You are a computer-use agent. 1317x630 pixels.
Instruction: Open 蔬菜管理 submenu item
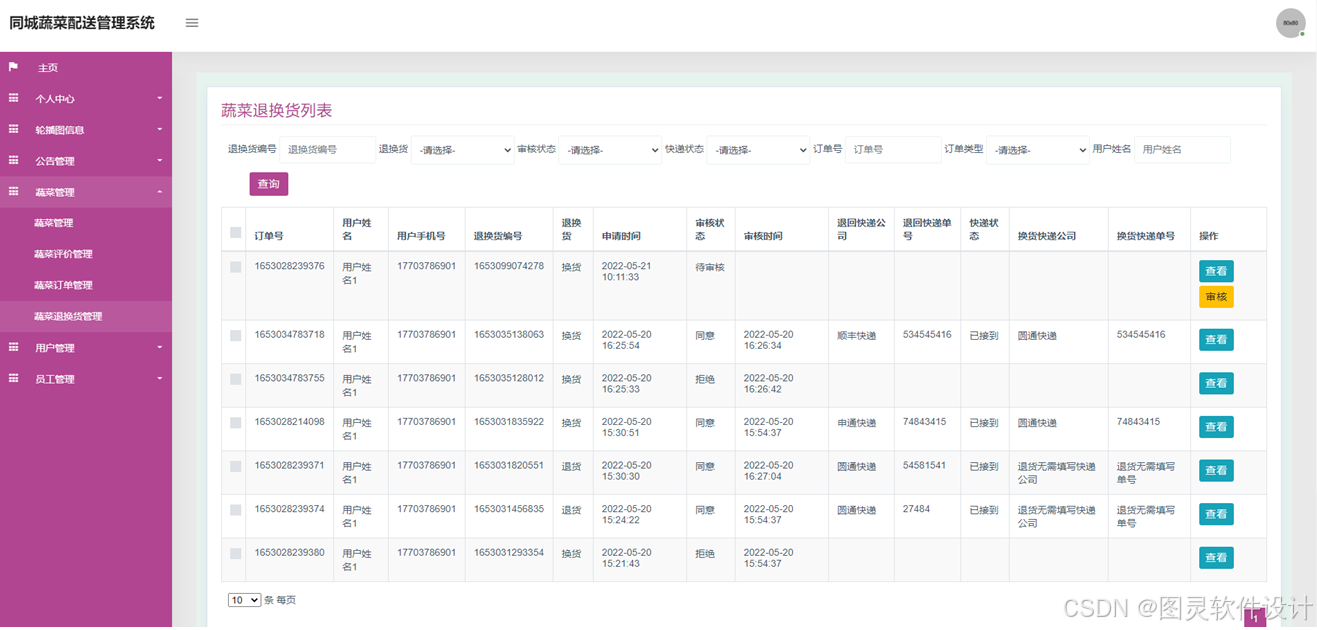[86, 223]
